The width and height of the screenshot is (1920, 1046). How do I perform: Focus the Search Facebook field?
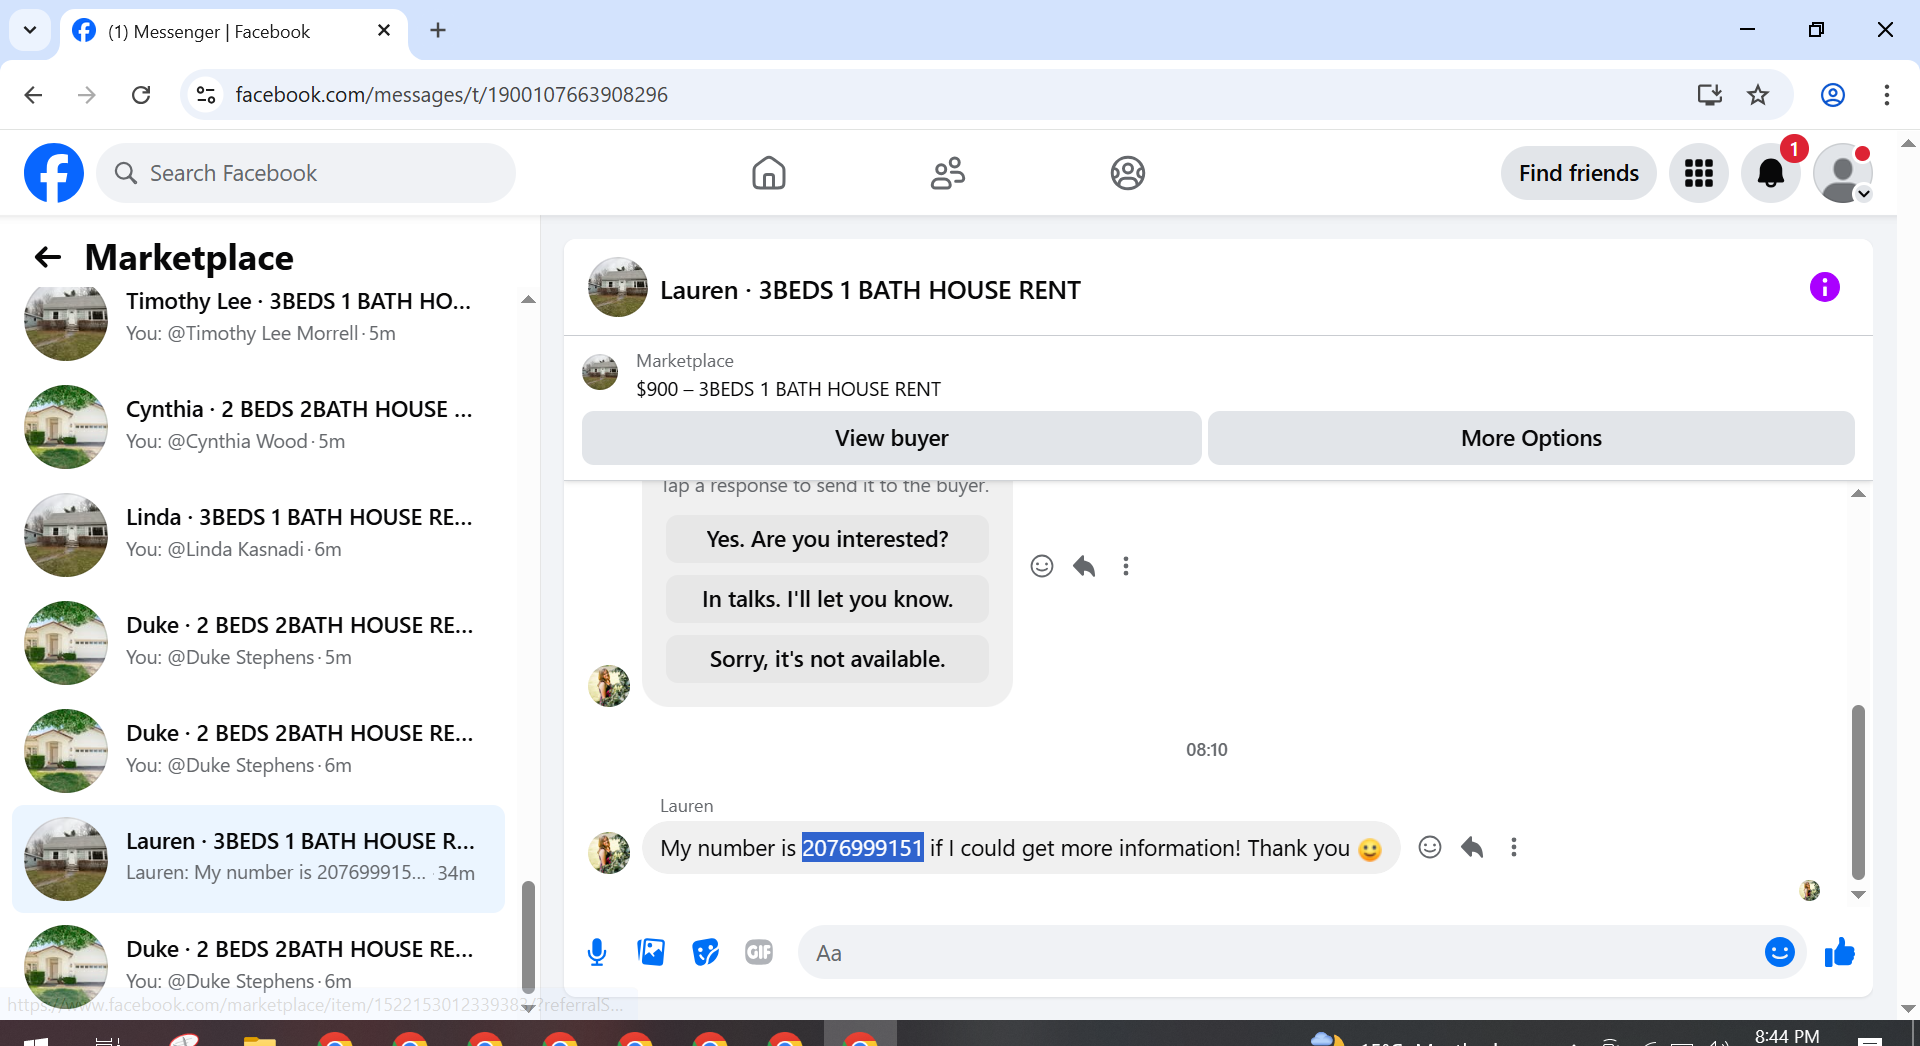306,173
